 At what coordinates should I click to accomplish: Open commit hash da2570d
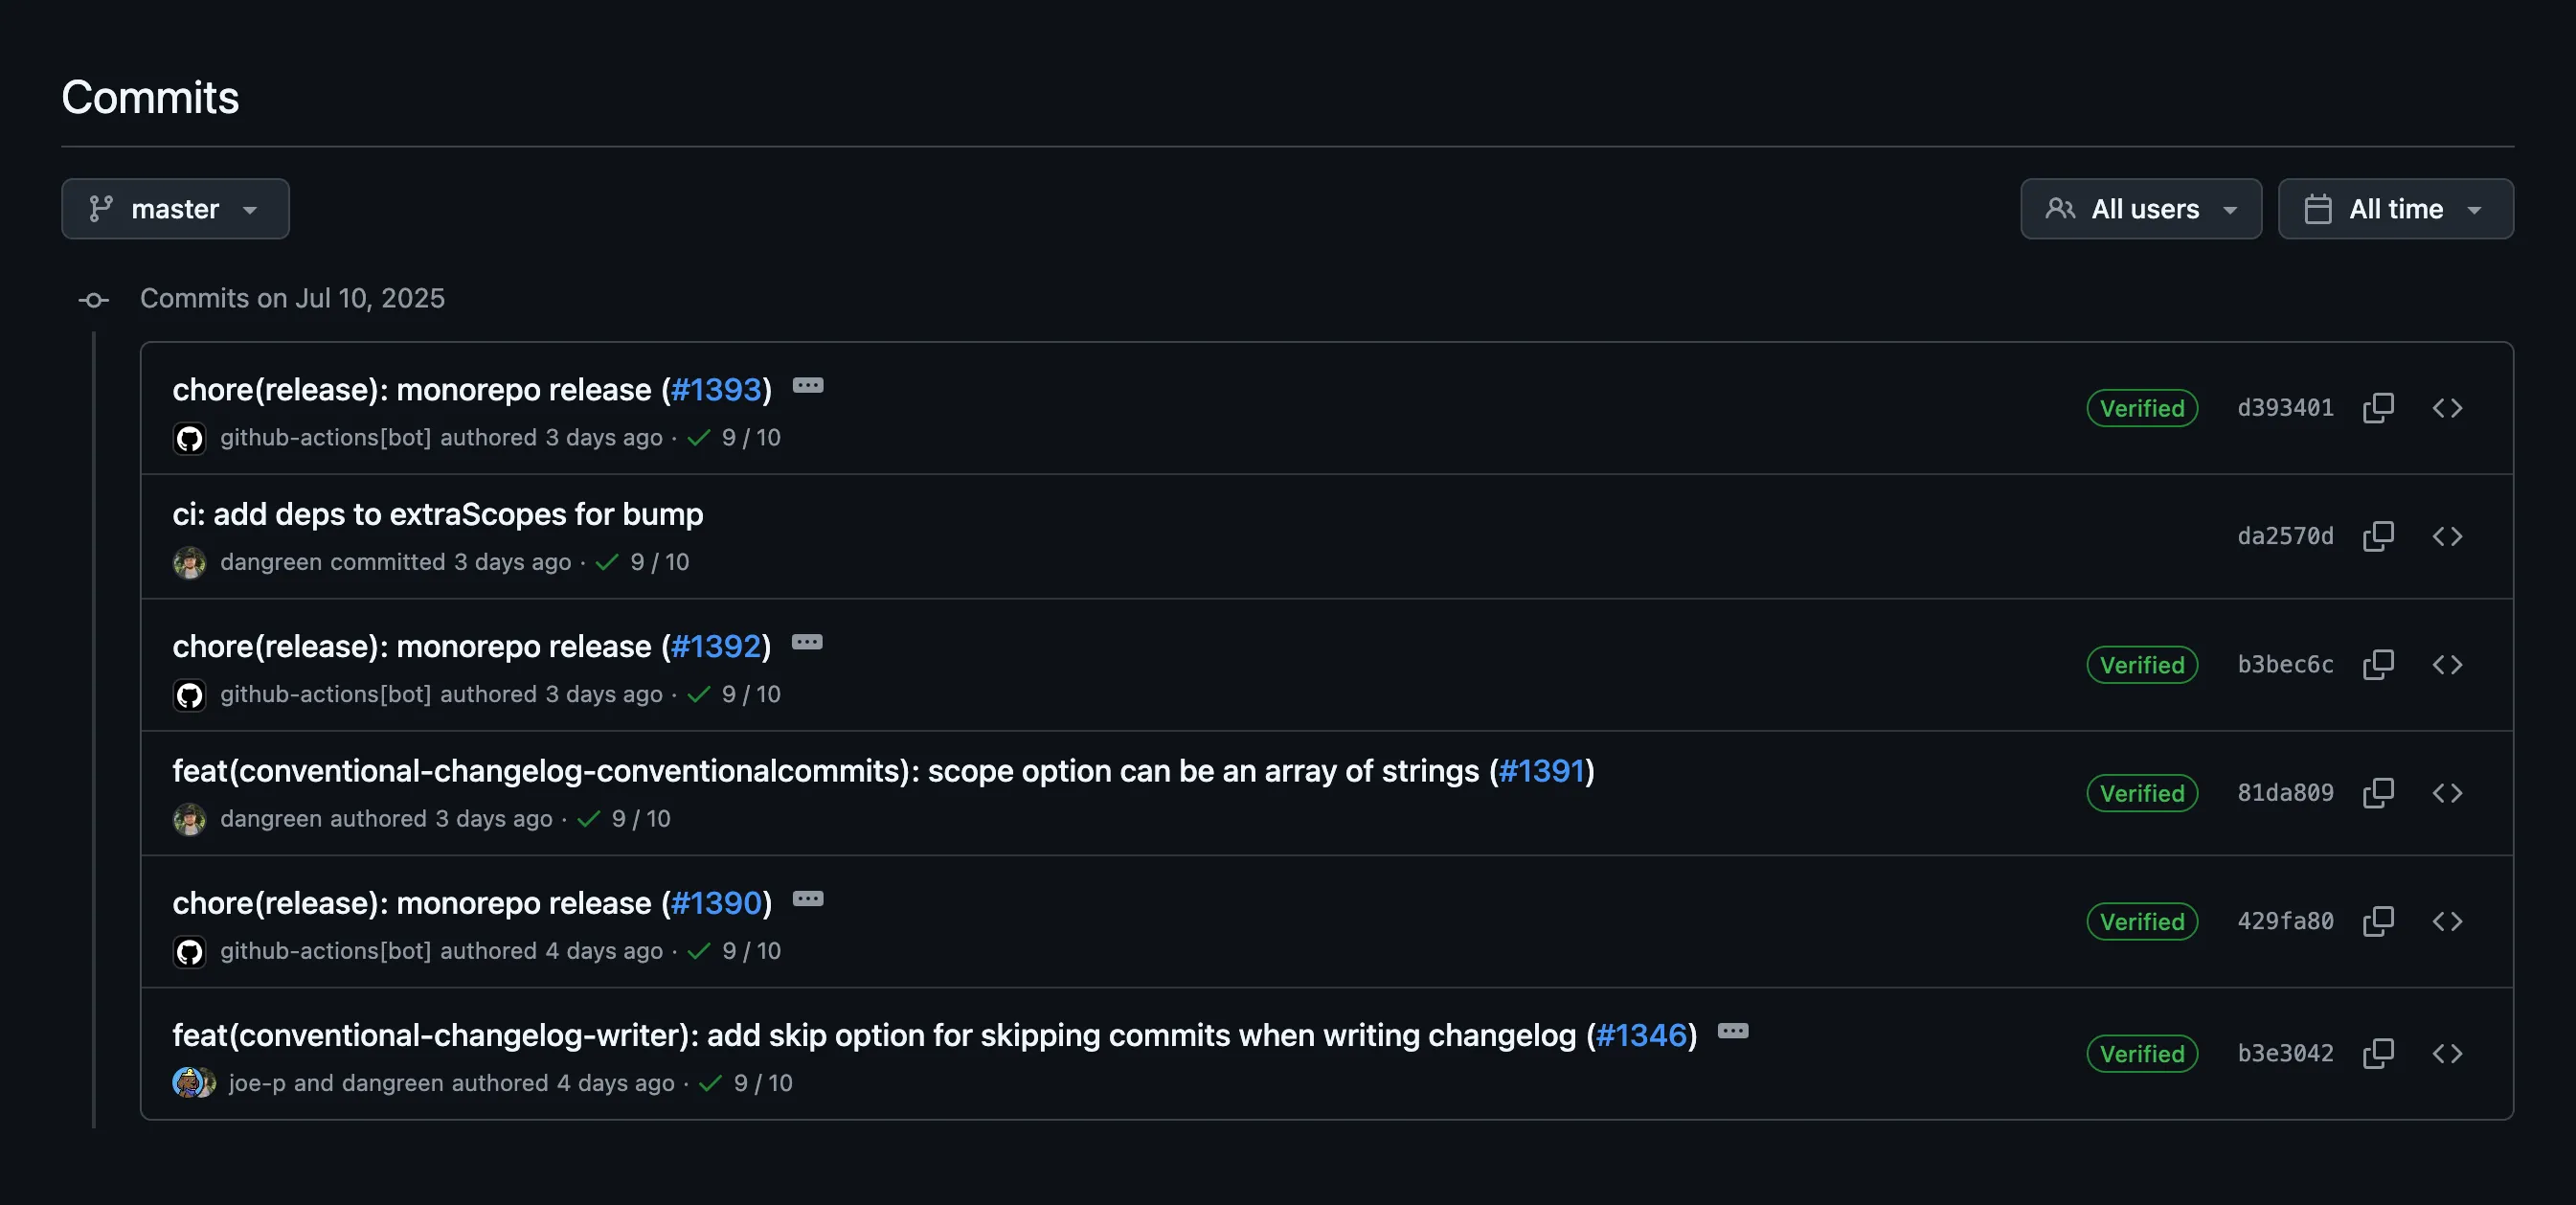(2285, 536)
